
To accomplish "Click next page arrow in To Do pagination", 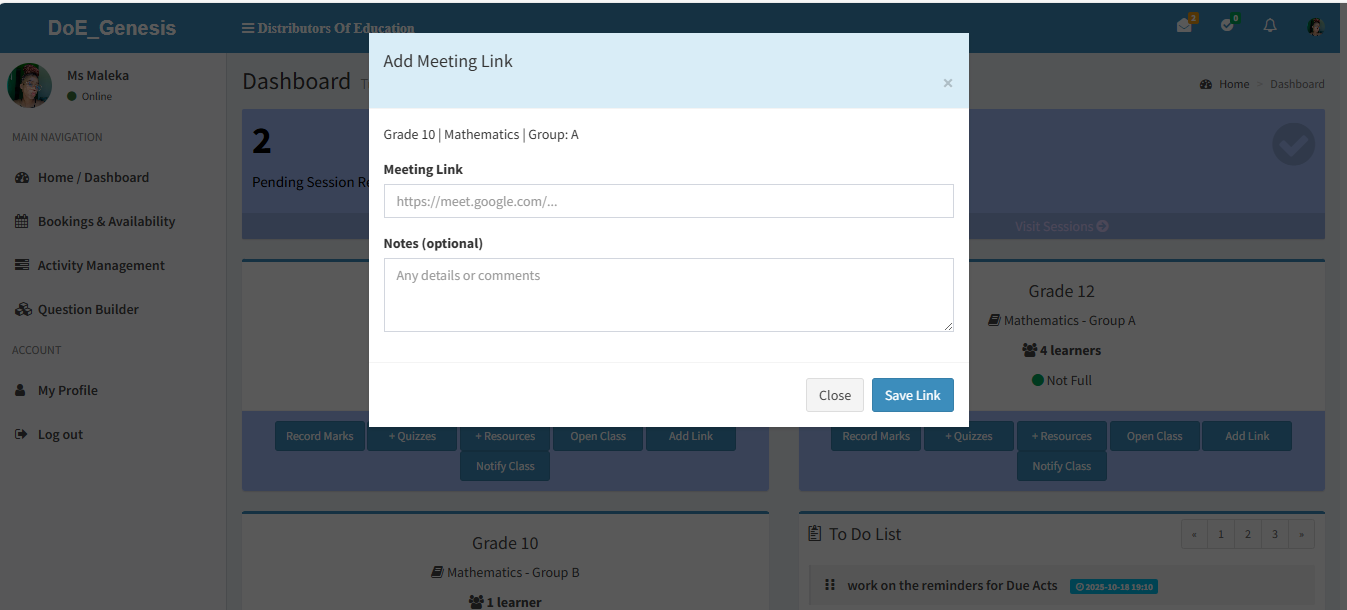I will 1301,534.
